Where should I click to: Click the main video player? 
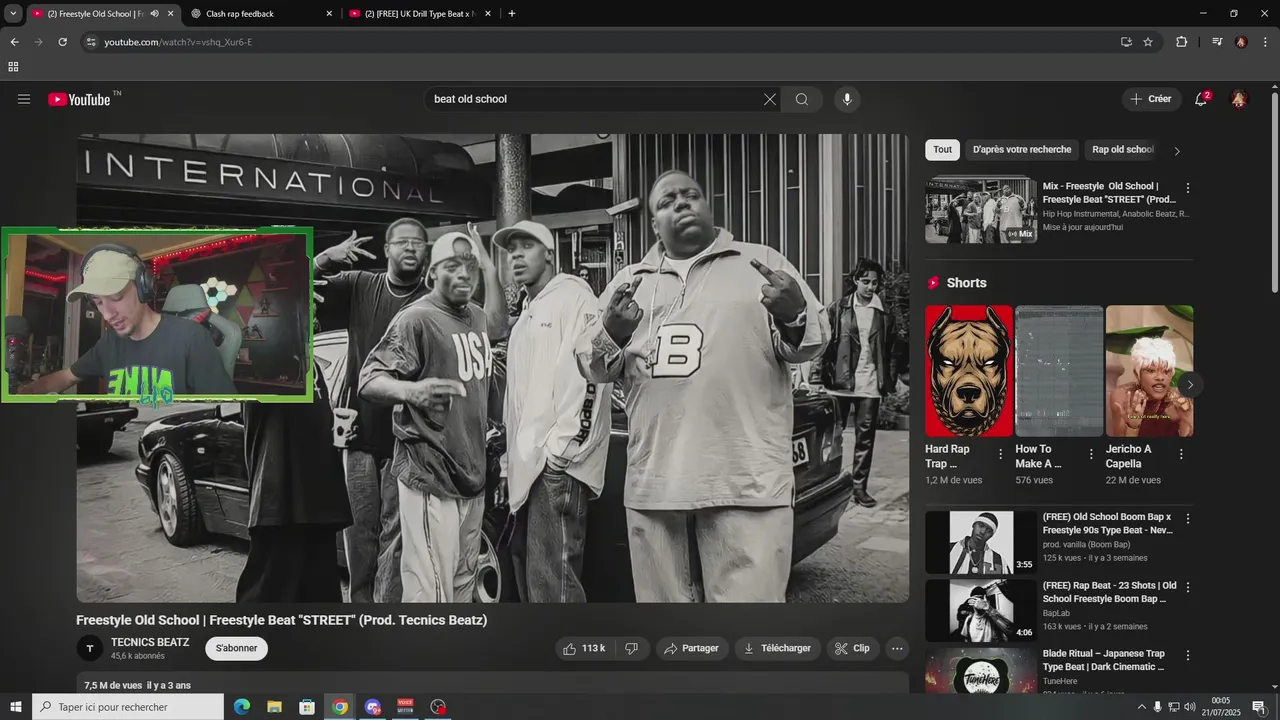493,368
